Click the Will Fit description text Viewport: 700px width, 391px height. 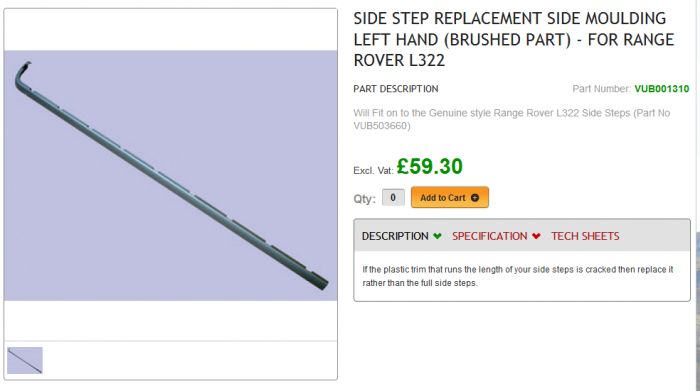[512, 119]
